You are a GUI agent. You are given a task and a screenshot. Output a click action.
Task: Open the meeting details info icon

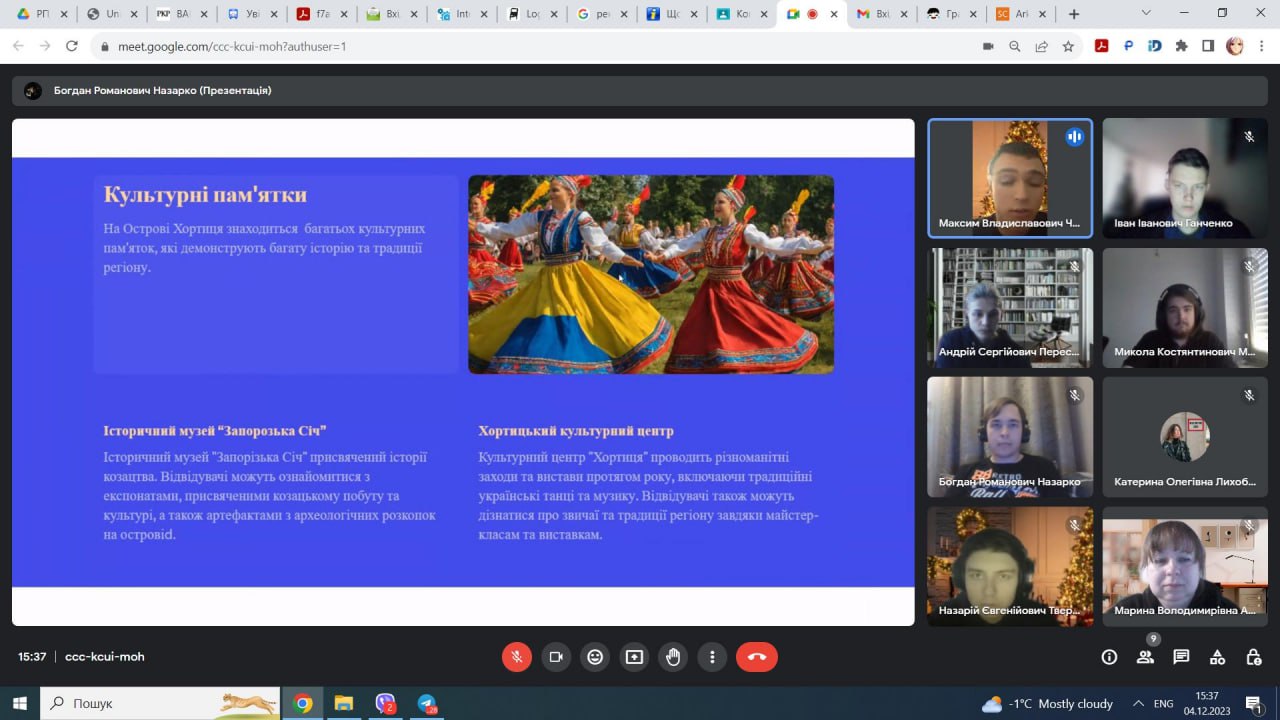coord(1109,657)
